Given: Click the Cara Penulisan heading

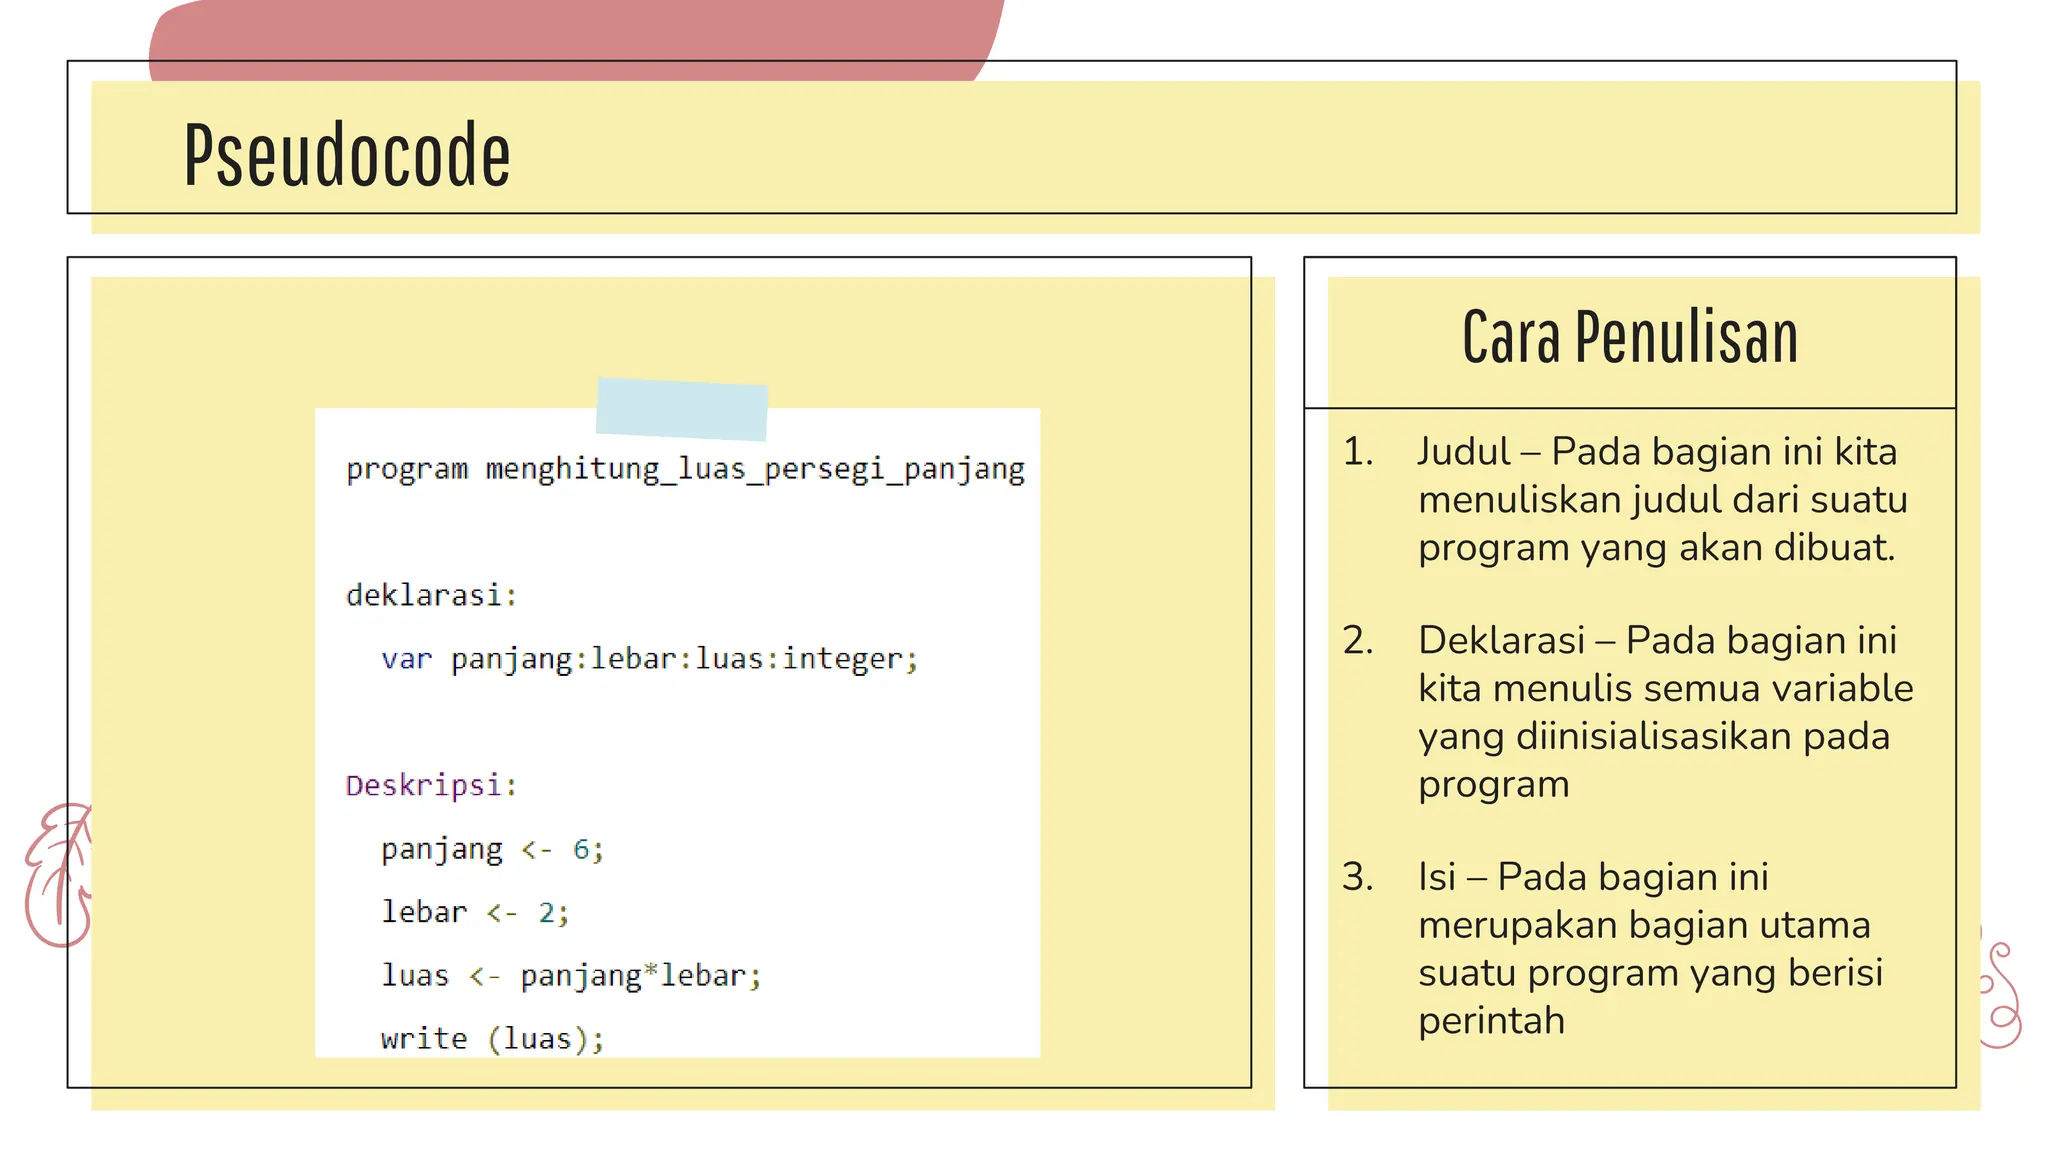Looking at the screenshot, I should point(1629,338).
